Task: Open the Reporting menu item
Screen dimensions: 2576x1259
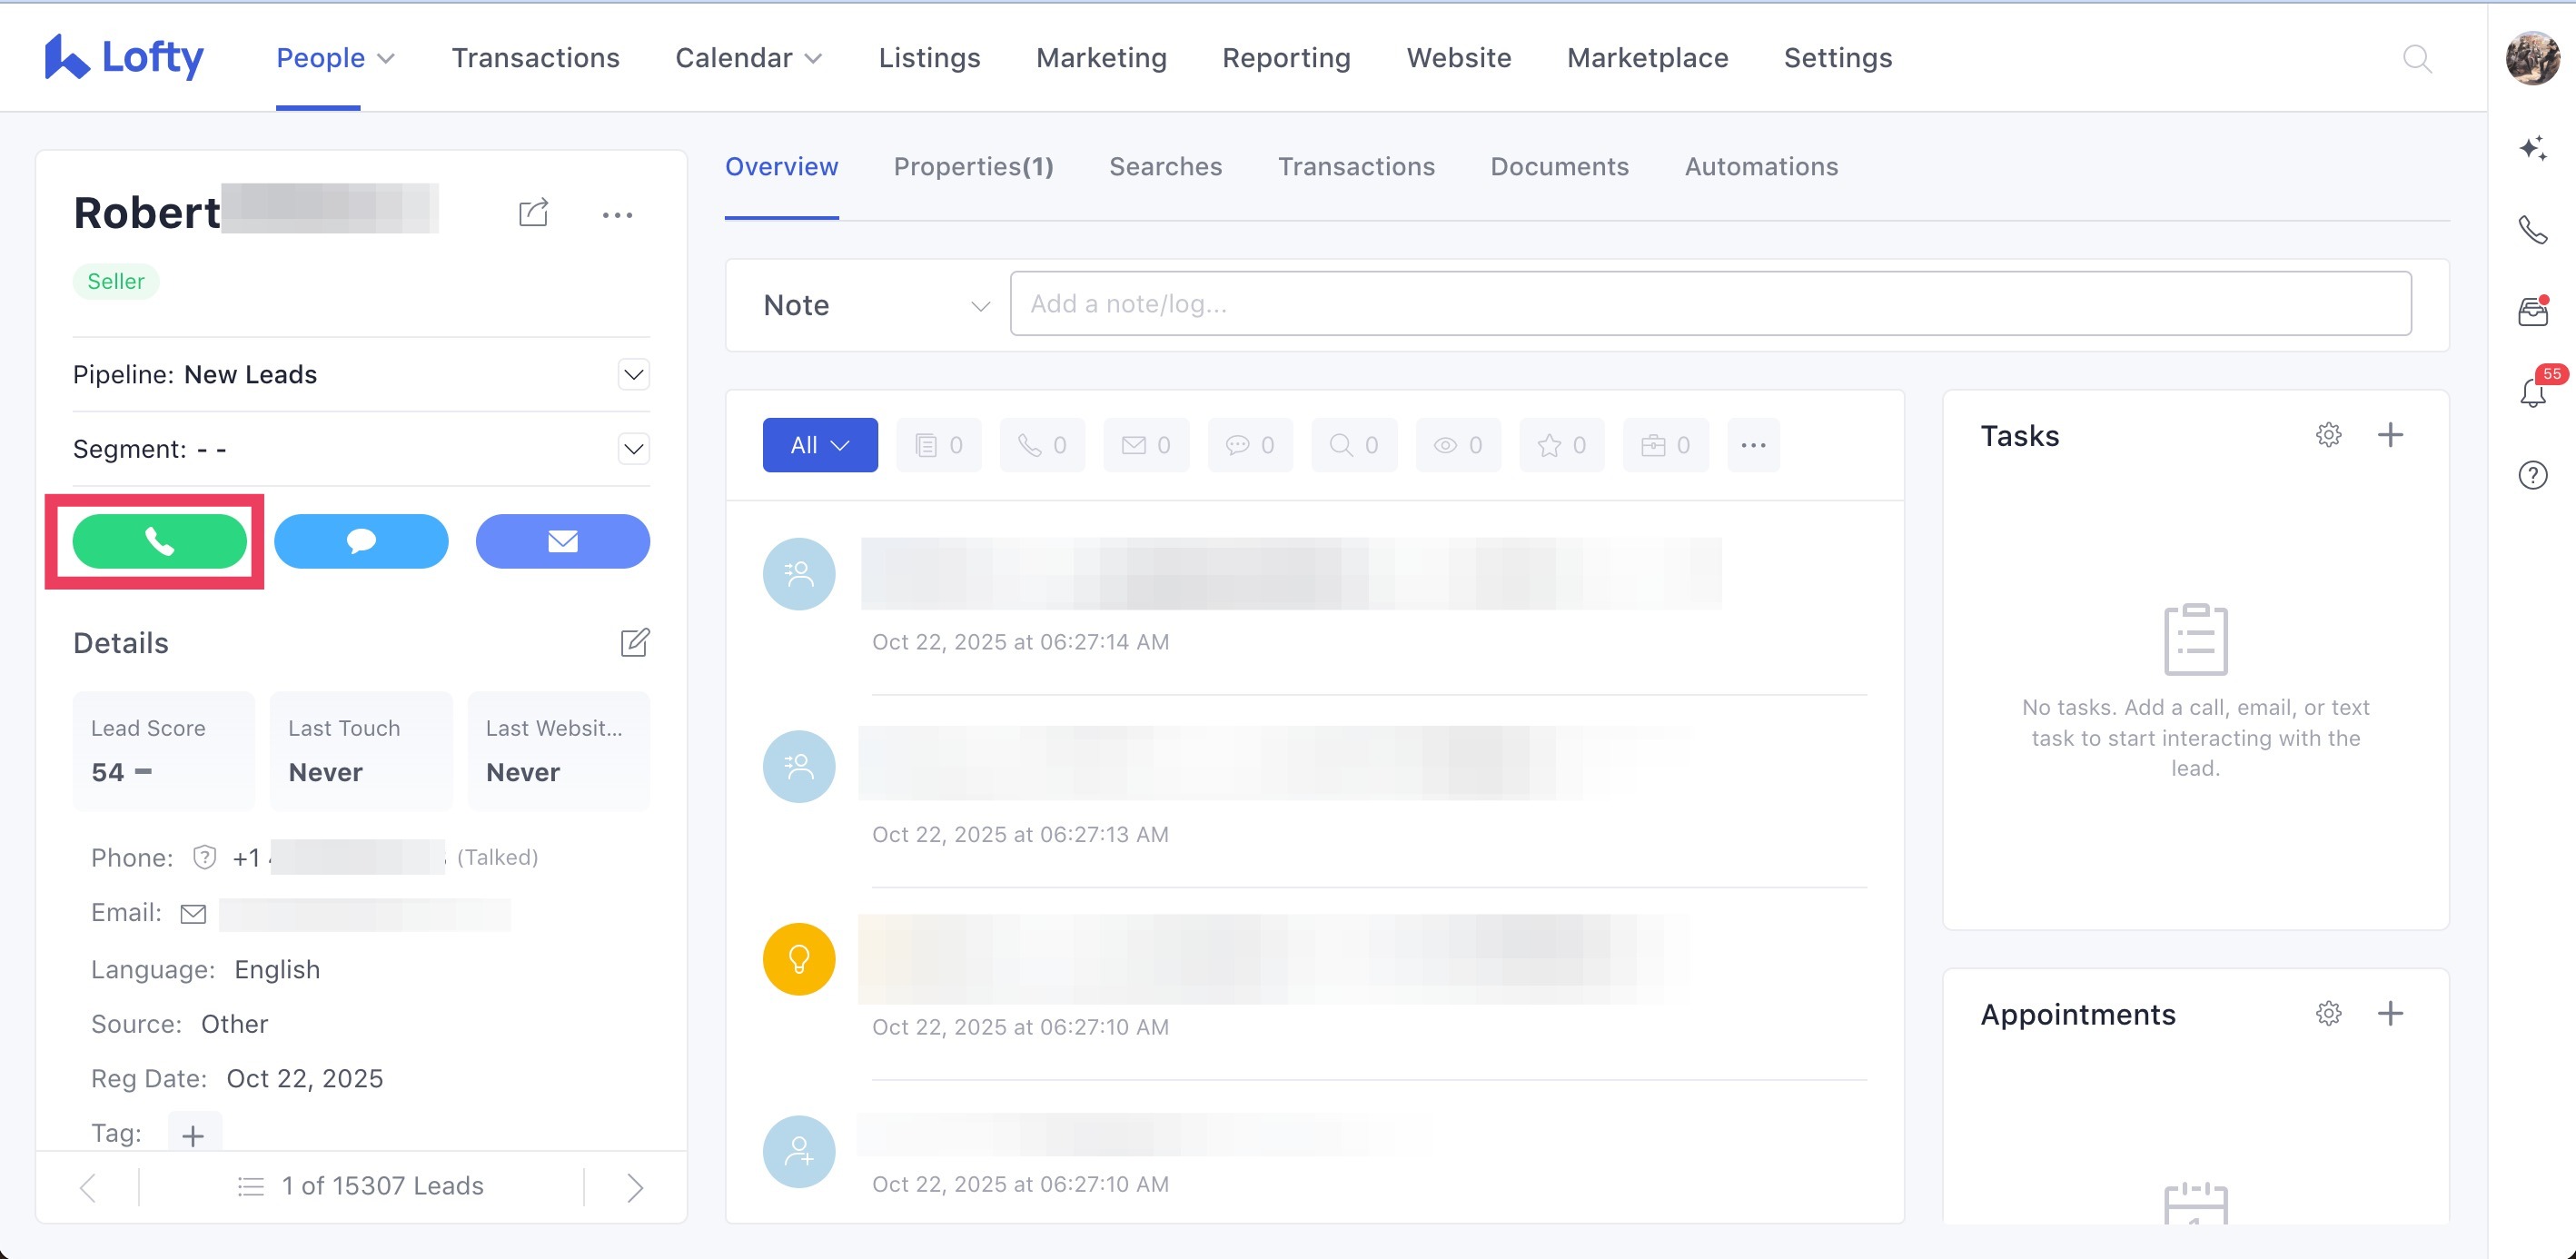Action: [1286, 58]
